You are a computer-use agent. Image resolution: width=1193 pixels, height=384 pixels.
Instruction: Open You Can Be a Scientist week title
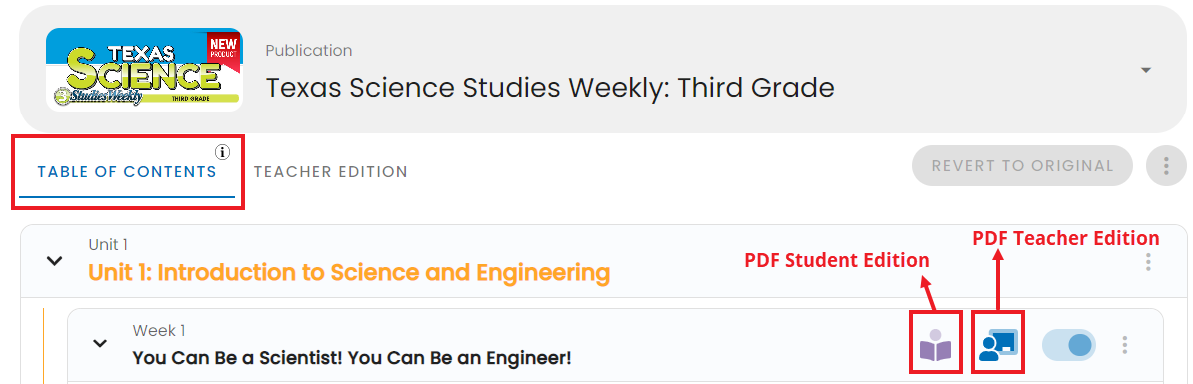[x=352, y=357]
